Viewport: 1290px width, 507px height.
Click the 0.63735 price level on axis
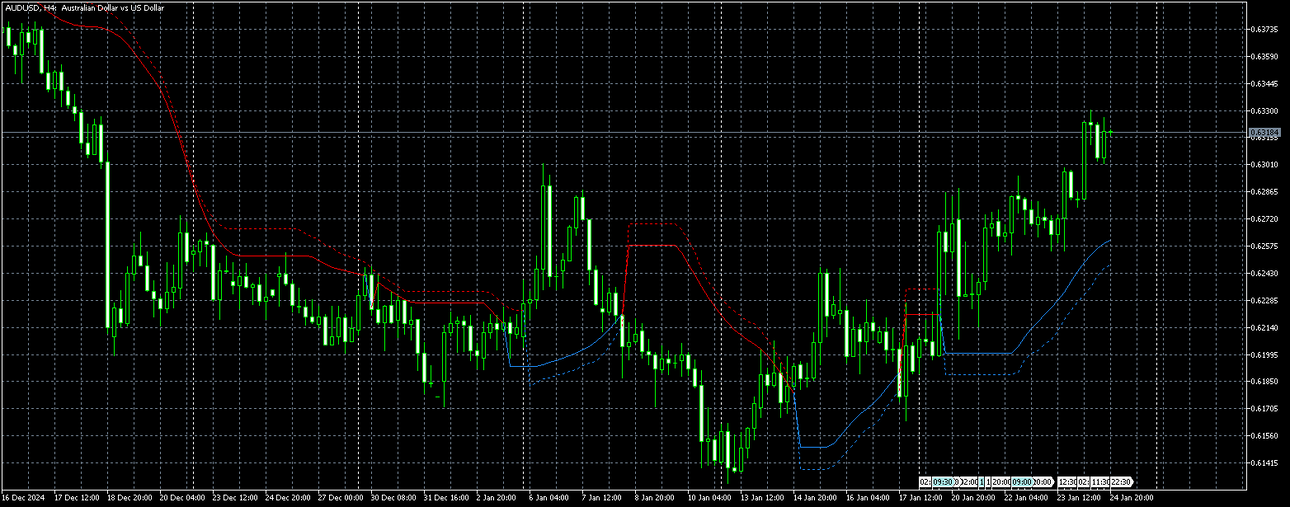click(1265, 29)
